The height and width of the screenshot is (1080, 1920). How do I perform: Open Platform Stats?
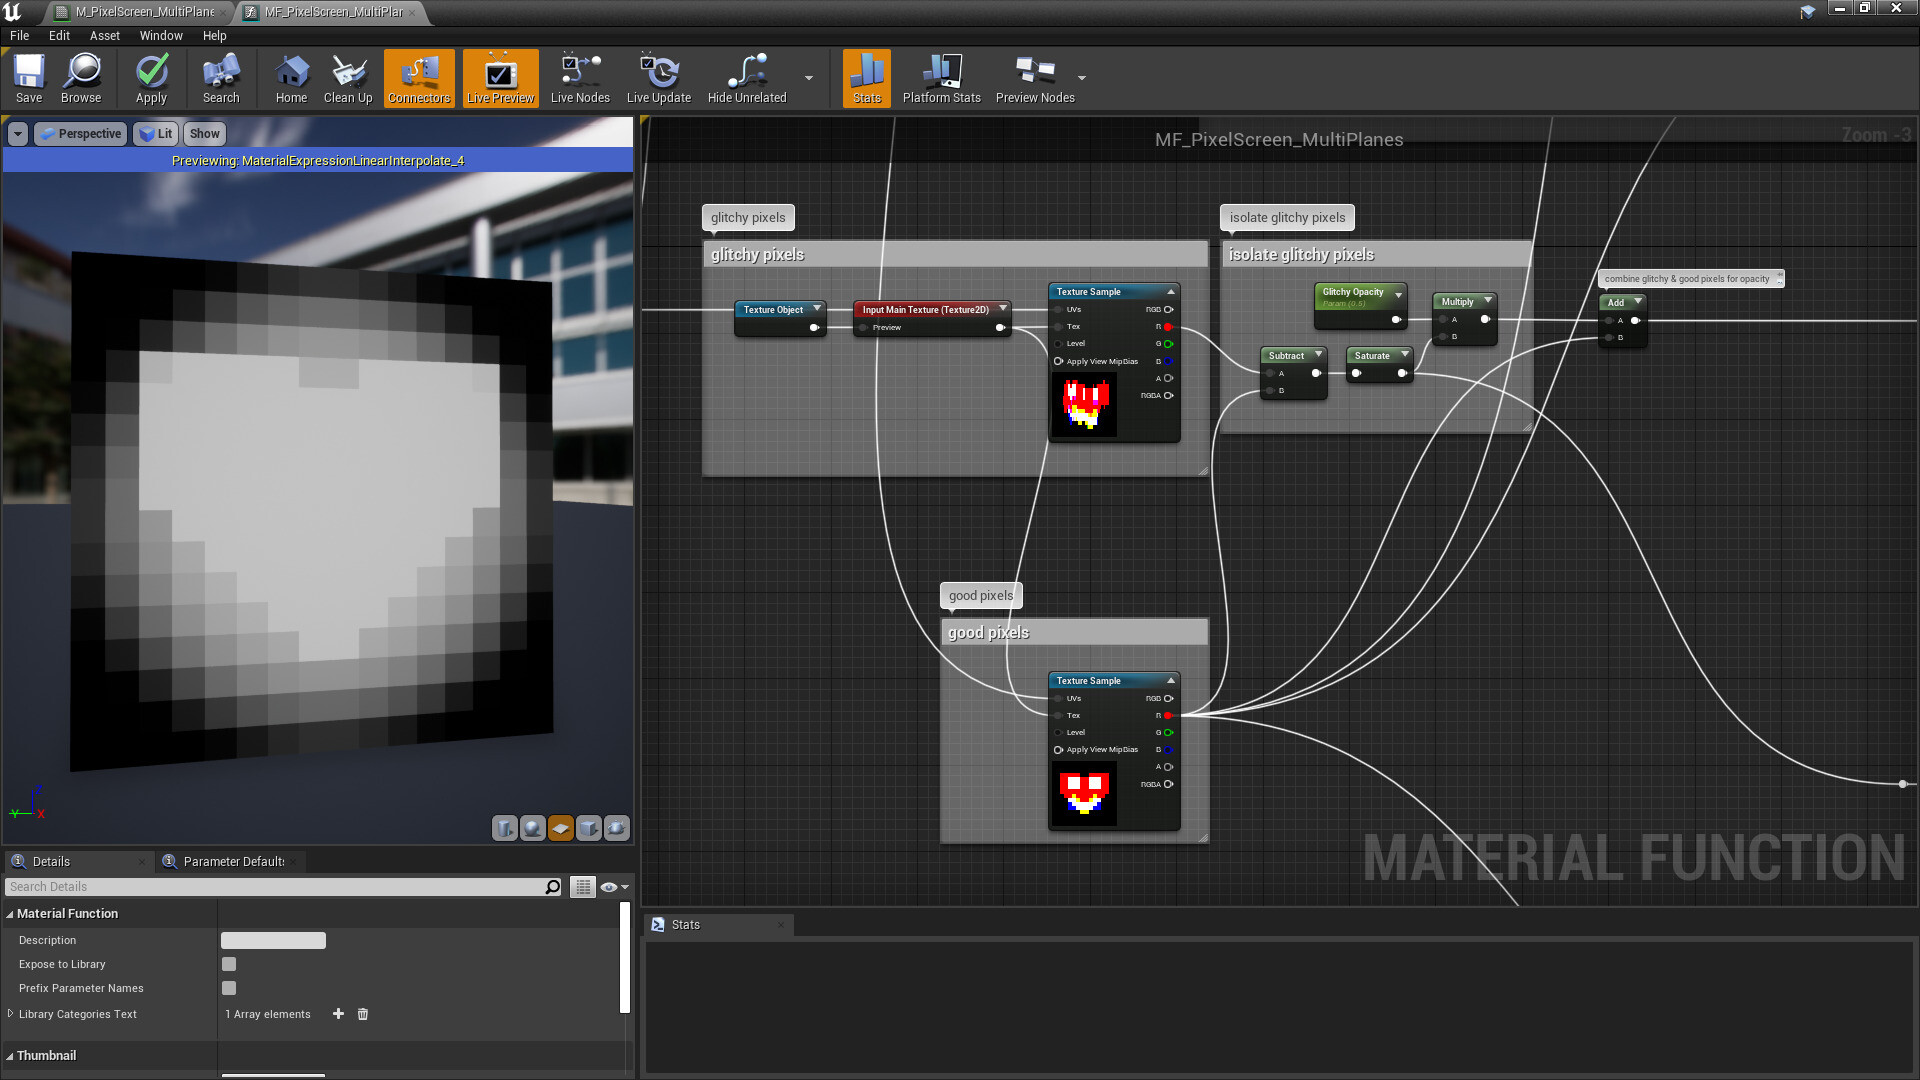click(x=941, y=78)
